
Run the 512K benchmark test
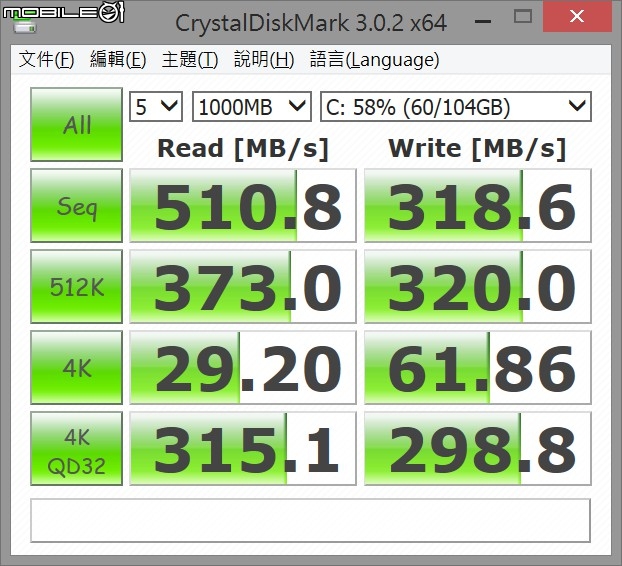click(77, 286)
